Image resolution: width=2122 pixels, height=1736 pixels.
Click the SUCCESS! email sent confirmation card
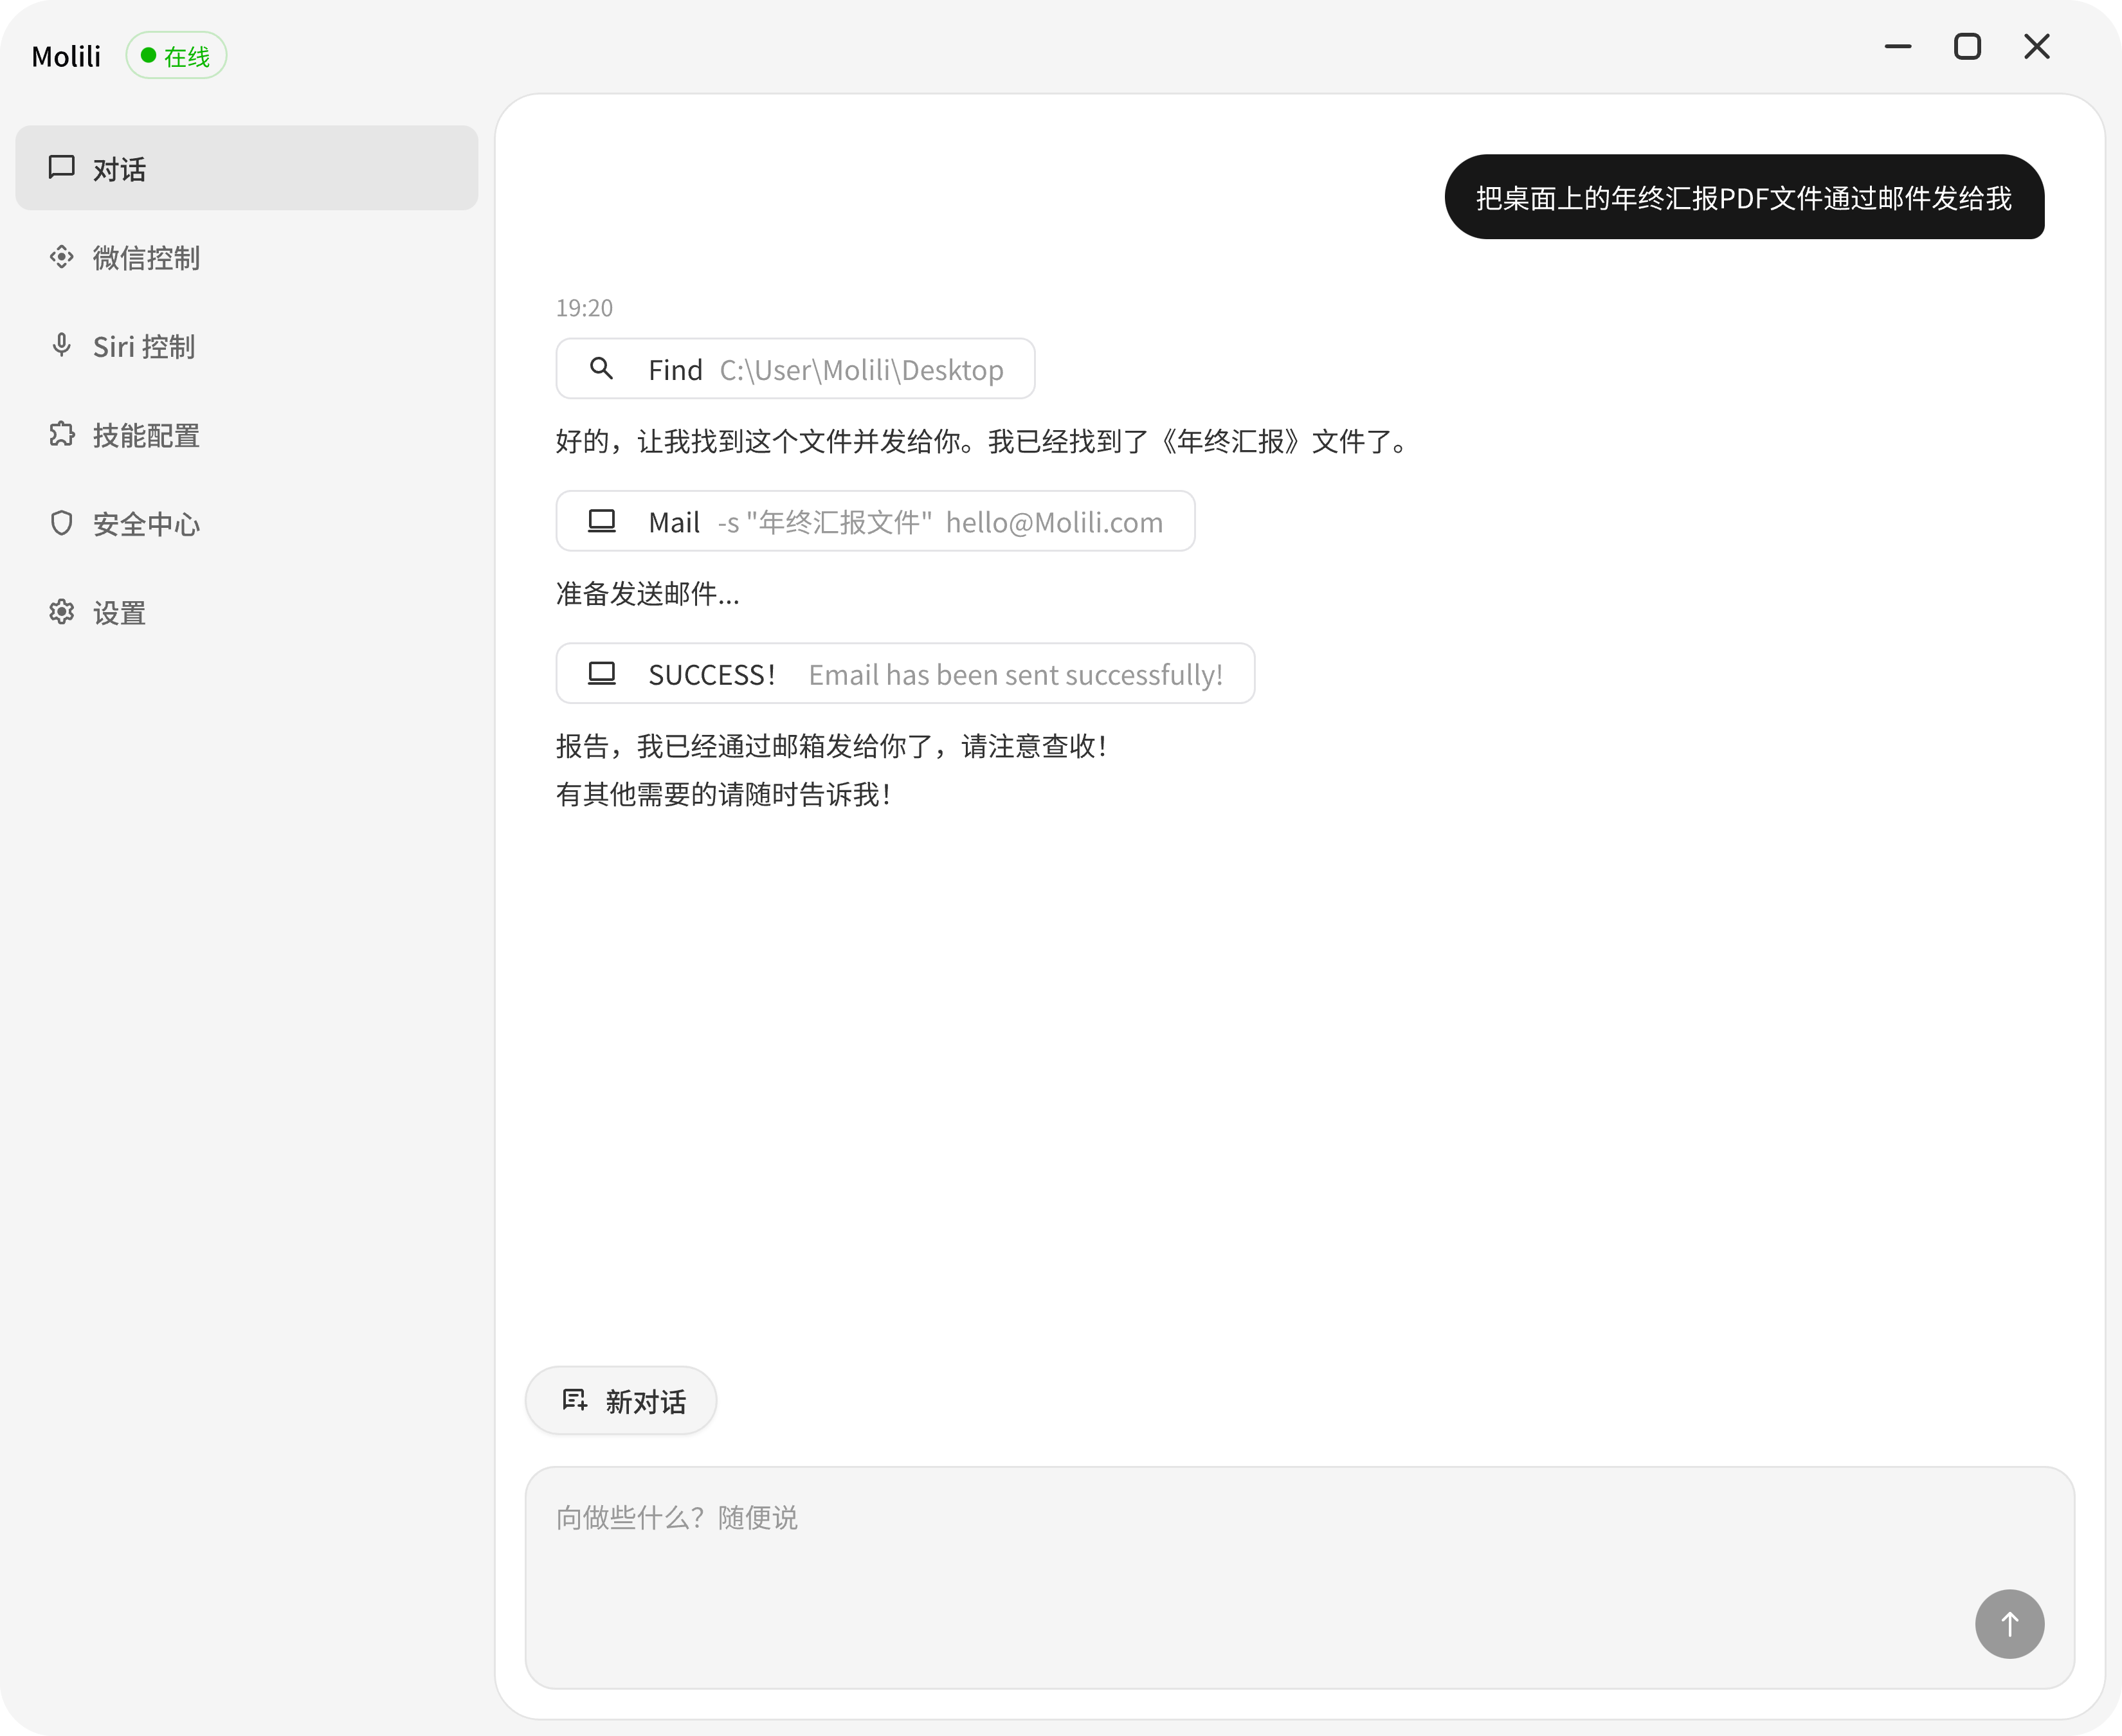(x=904, y=673)
